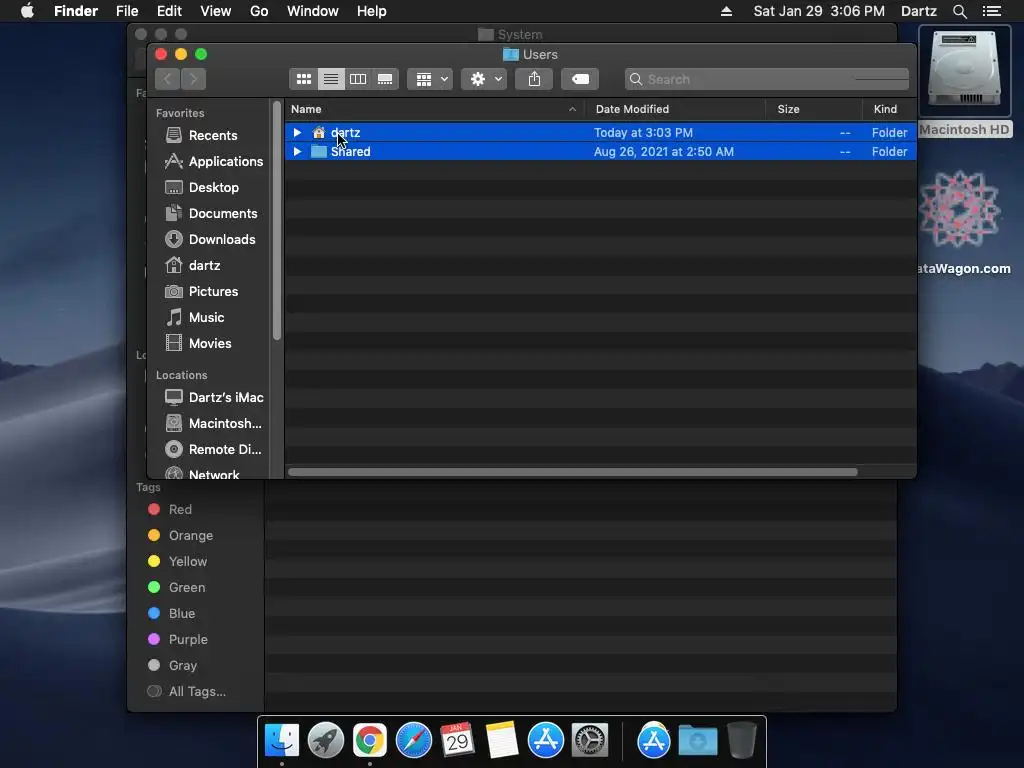Screen dimensions: 1024x768
Task: Open the Go menu
Action: [259, 11]
